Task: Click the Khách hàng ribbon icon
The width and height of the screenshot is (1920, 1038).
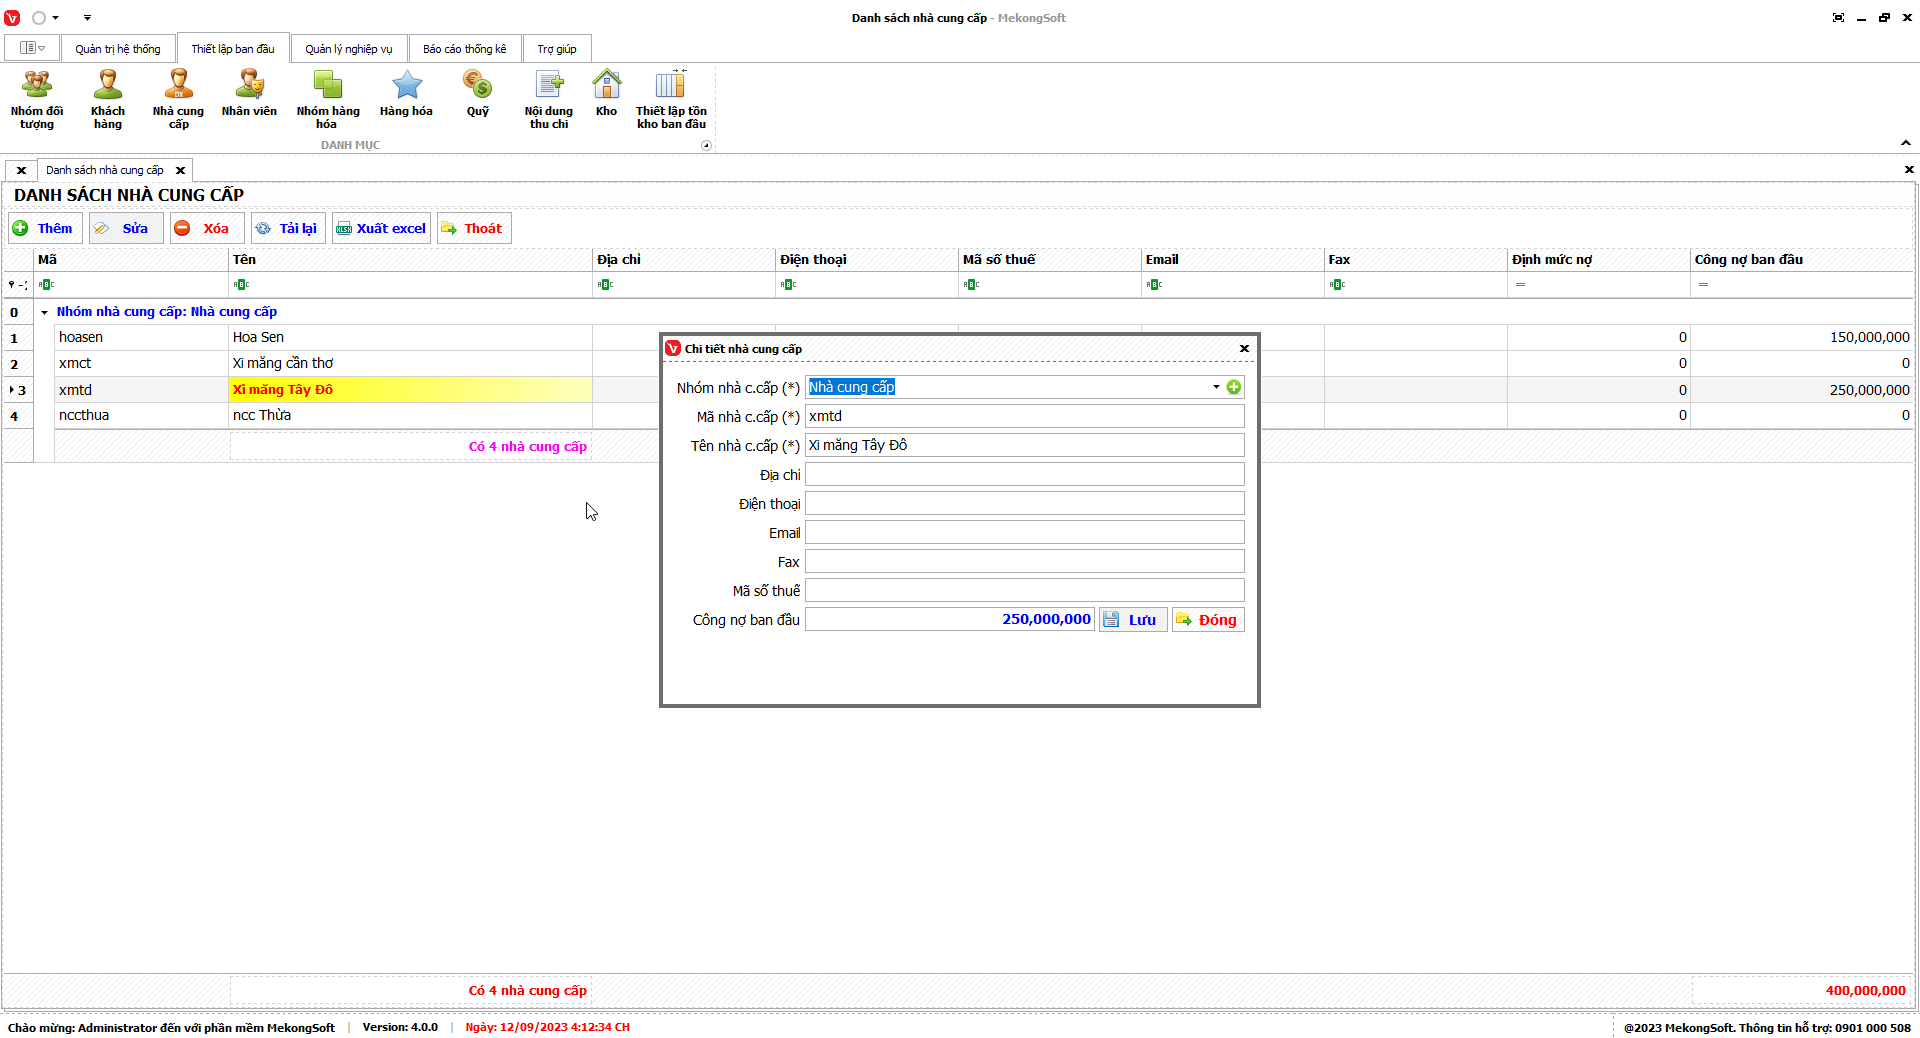Action: tap(107, 99)
